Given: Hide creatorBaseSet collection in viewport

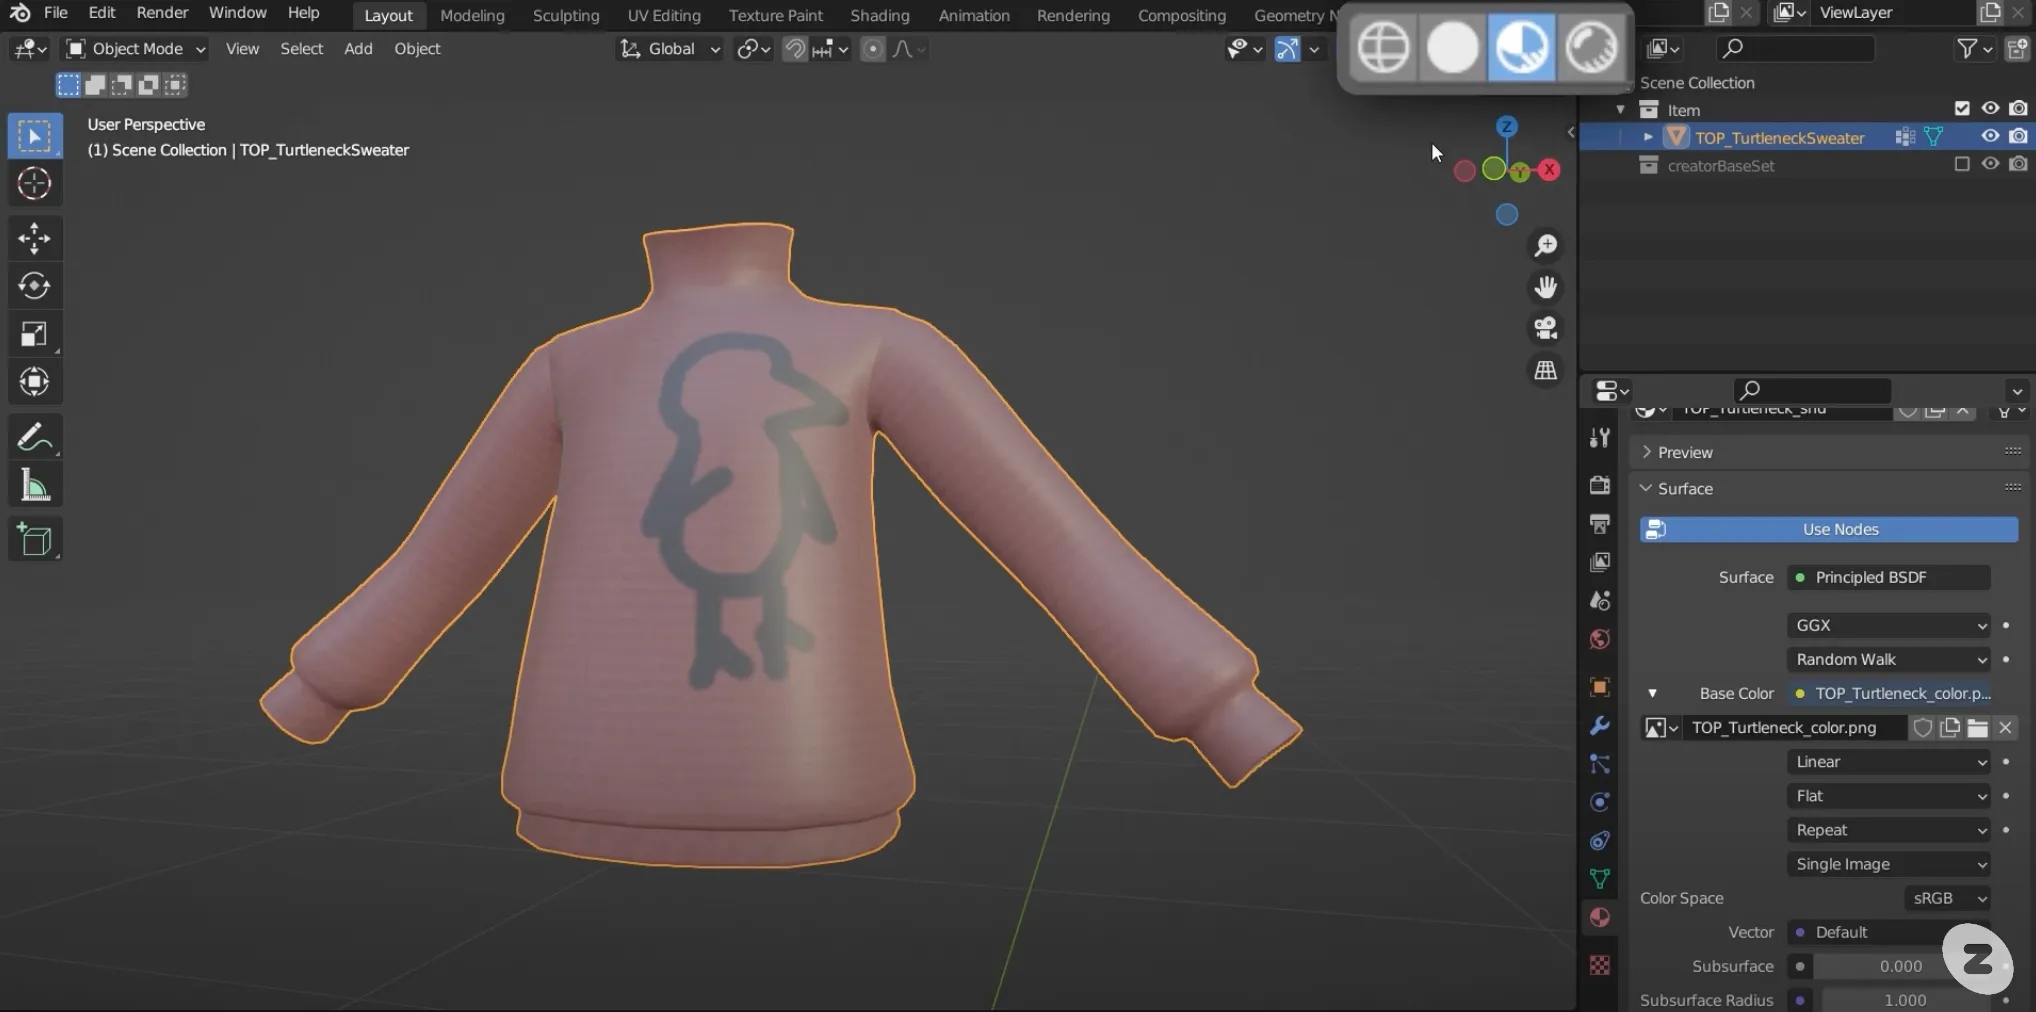Looking at the screenshot, I should [x=1991, y=165].
